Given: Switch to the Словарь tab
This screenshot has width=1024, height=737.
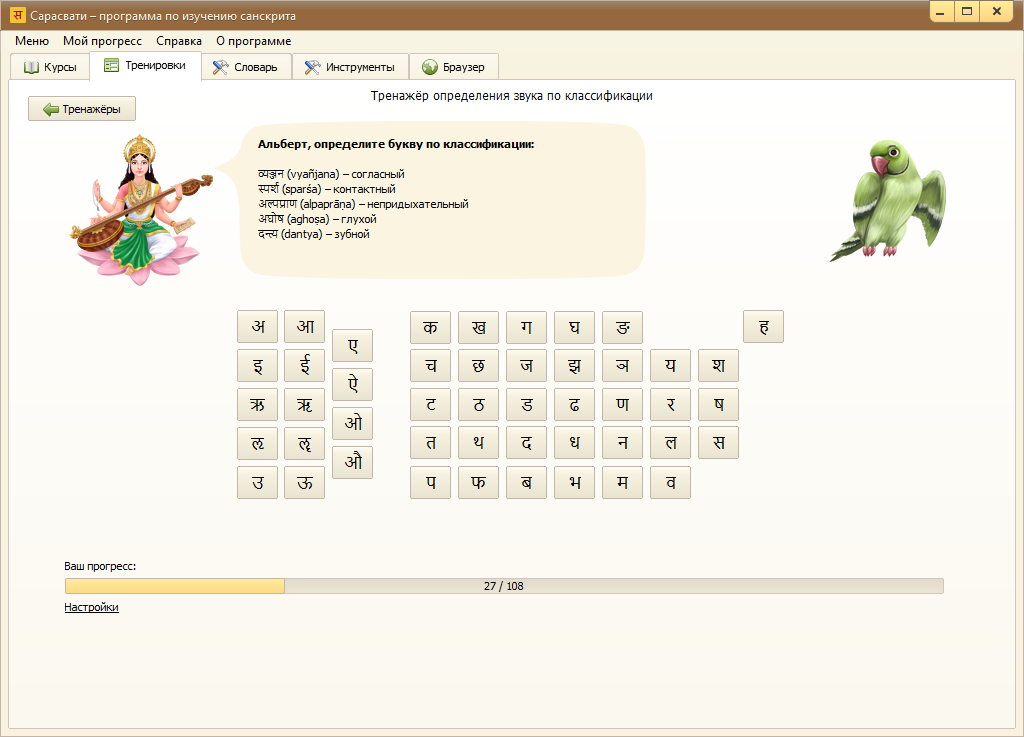Looking at the screenshot, I should point(246,67).
